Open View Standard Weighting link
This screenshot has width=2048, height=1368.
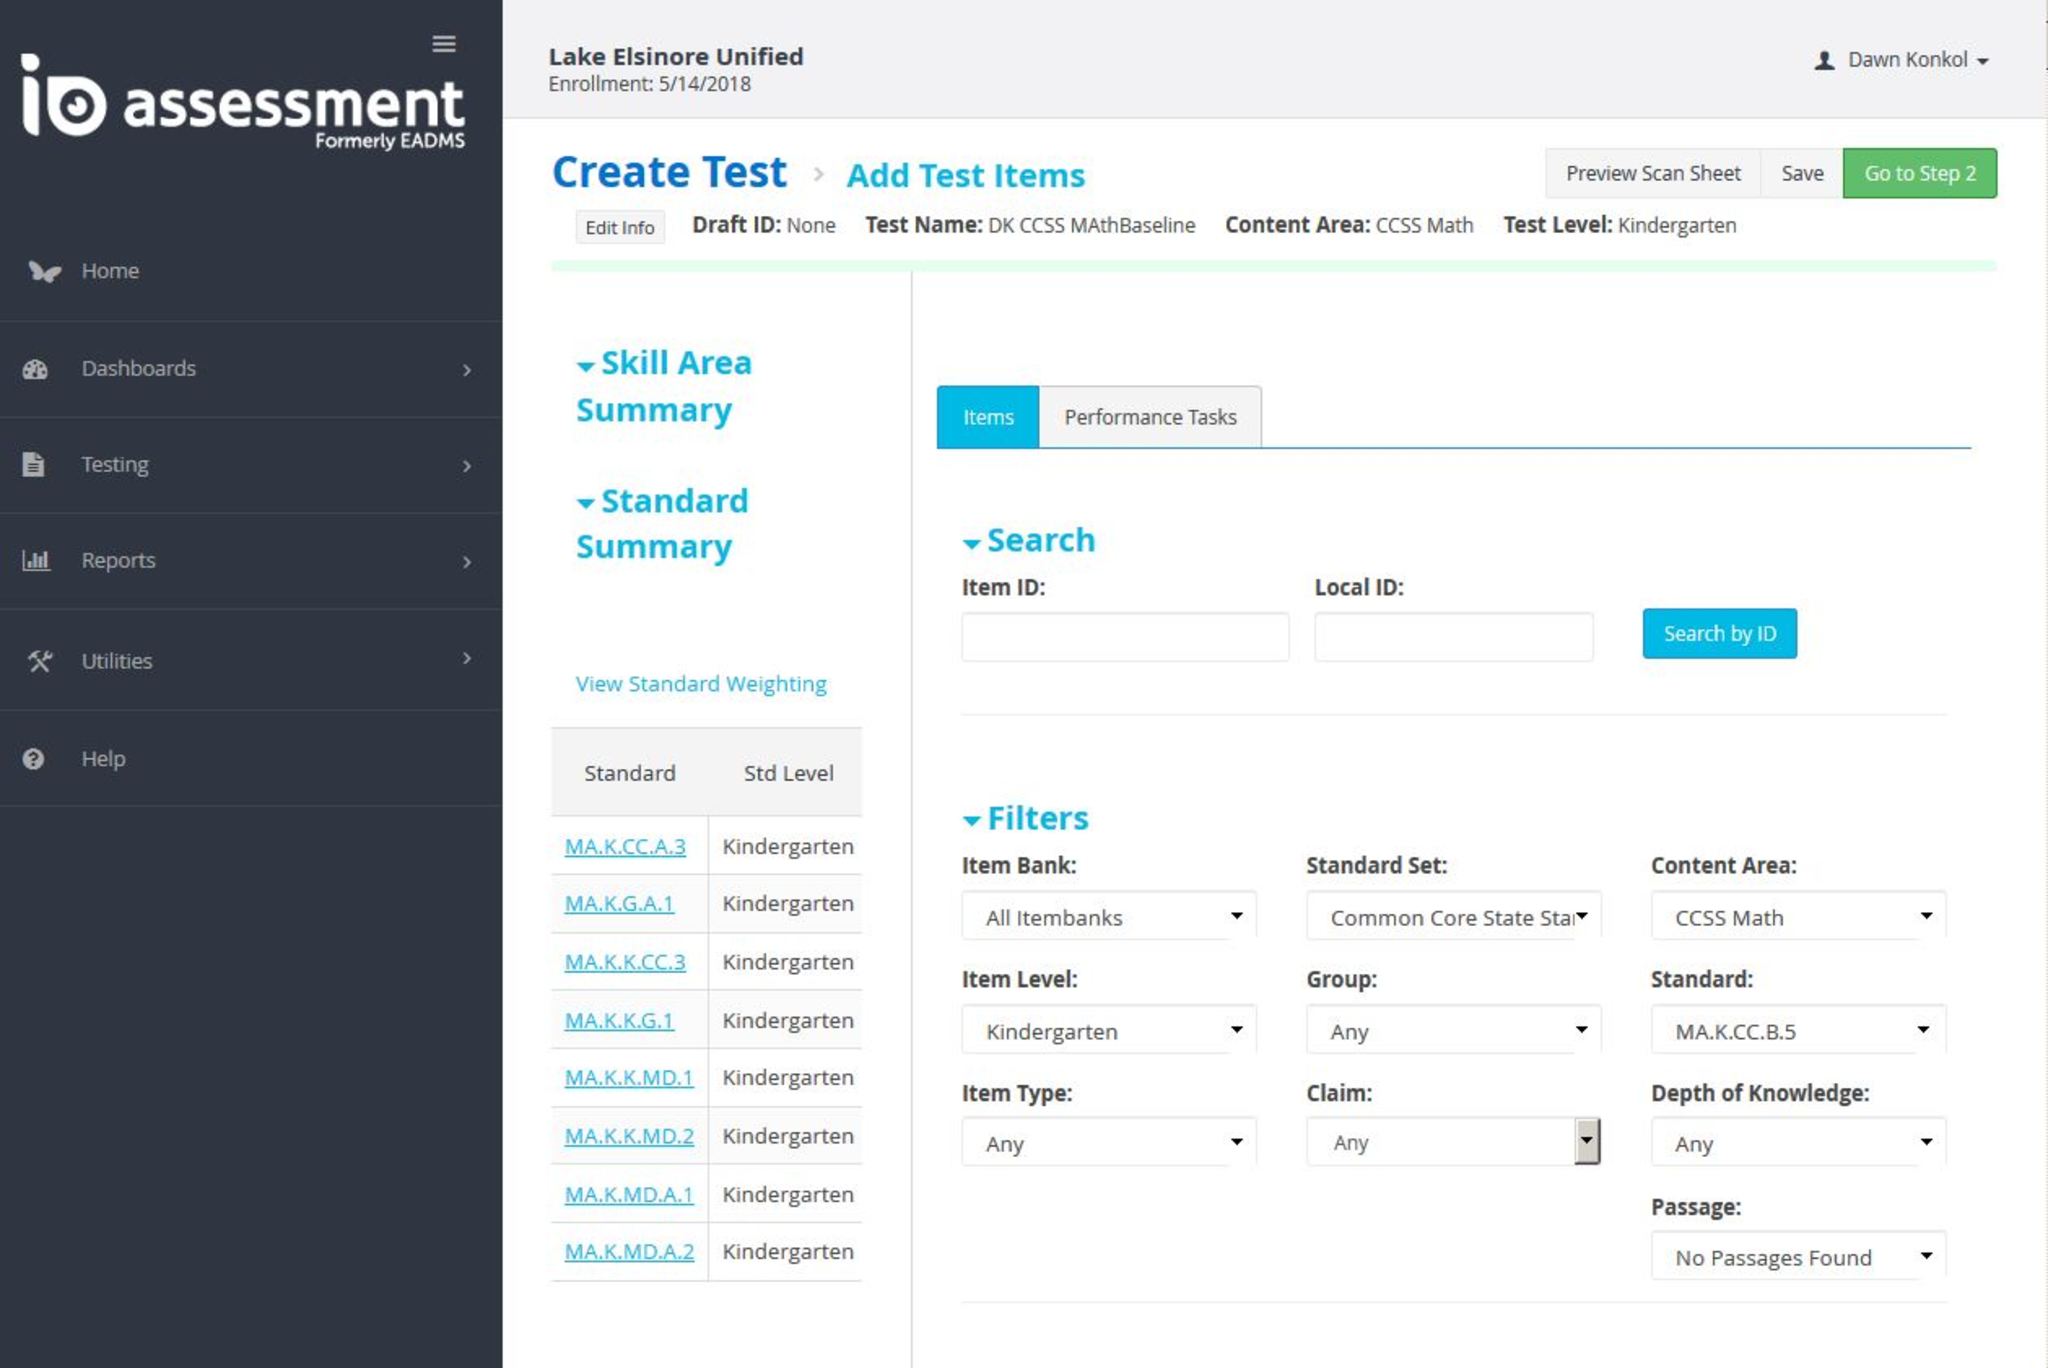pos(700,684)
